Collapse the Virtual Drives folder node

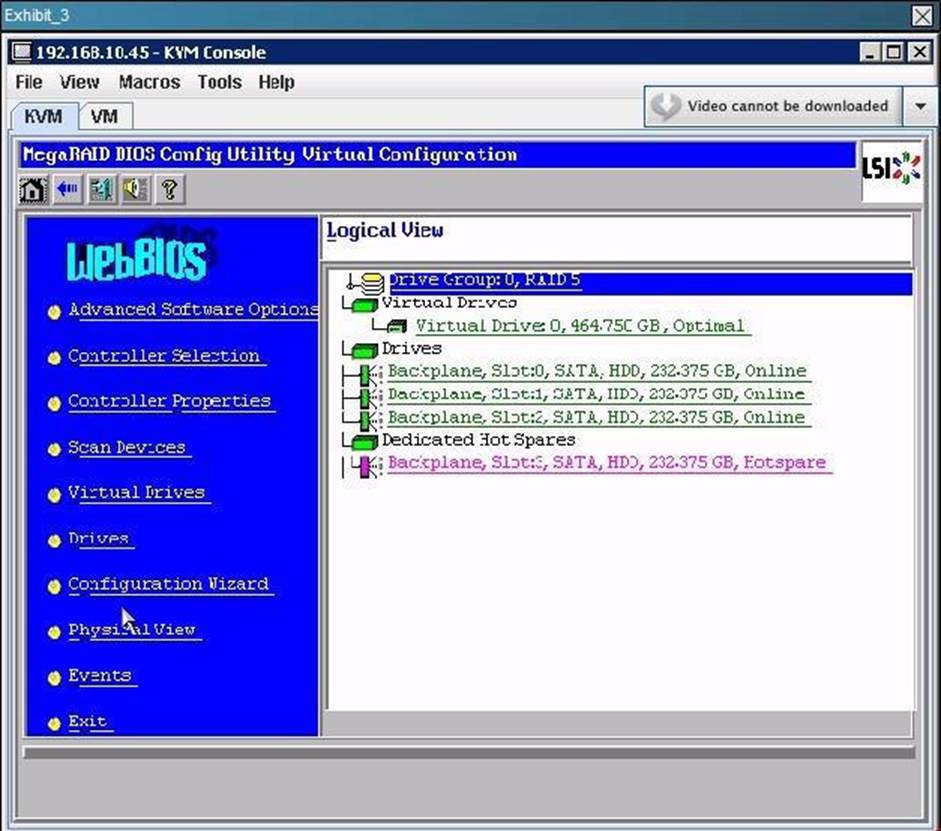pyautogui.click(x=359, y=303)
